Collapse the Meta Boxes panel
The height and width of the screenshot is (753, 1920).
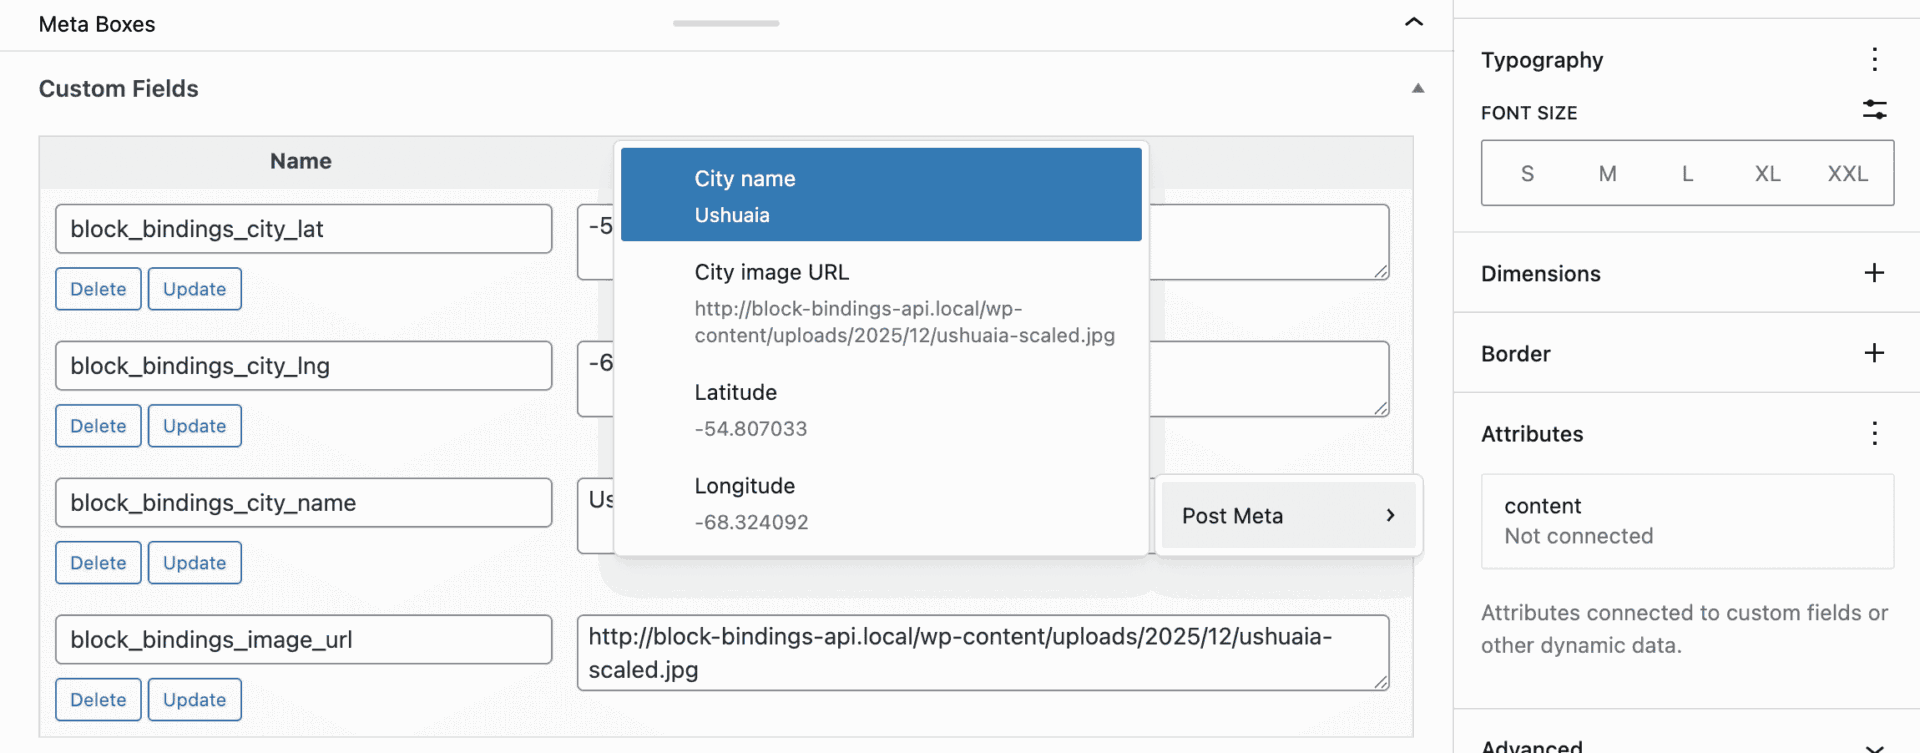[x=1413, y=21]
